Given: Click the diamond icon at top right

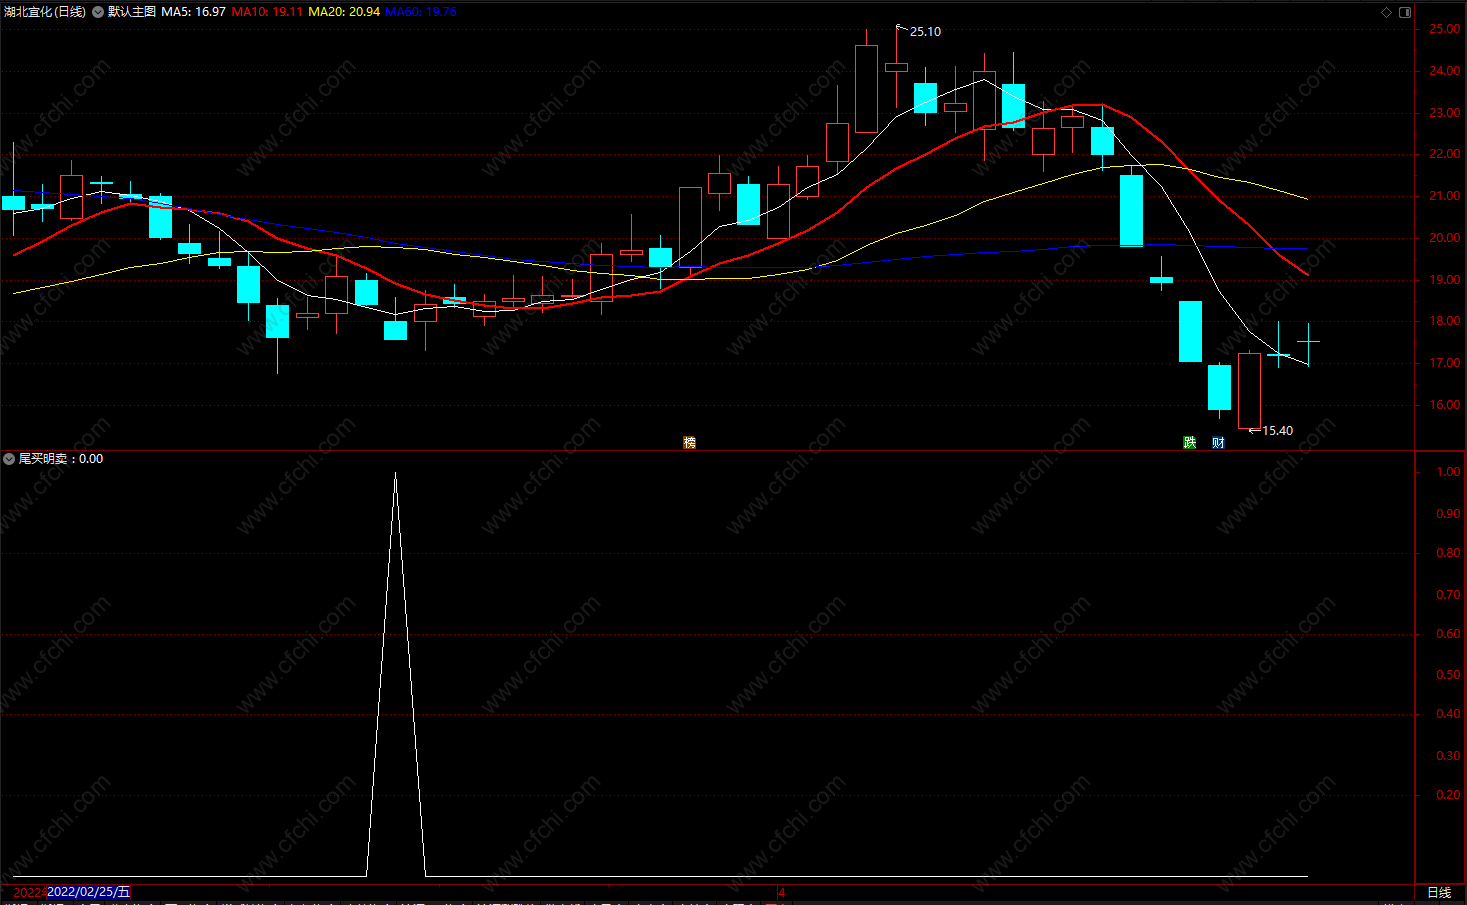Looking at the screenshot, I should coord(1386,12).
